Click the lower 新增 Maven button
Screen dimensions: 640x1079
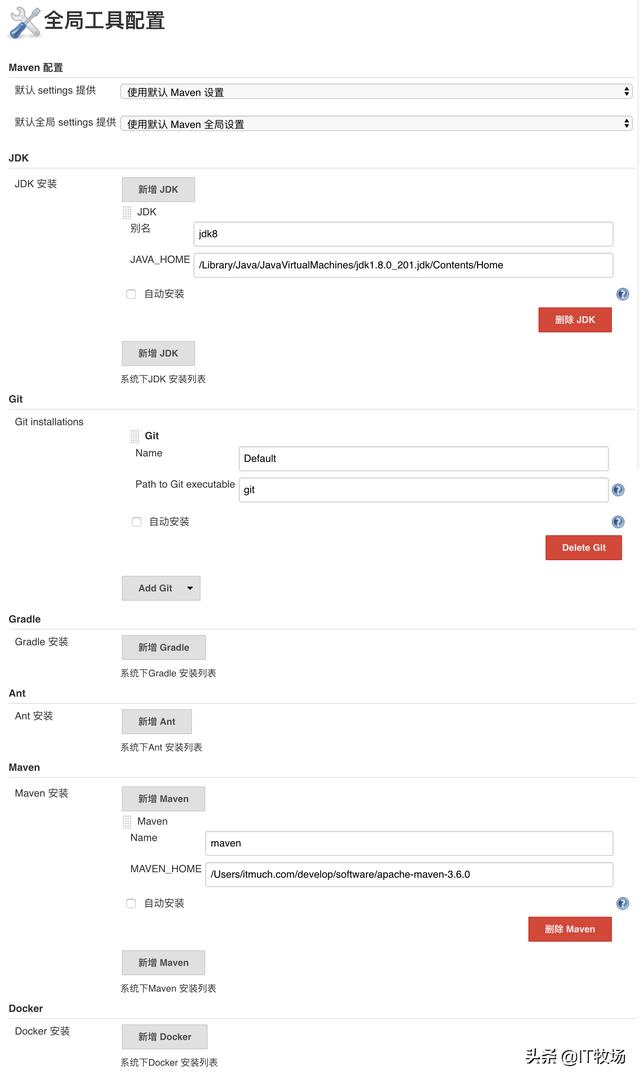[163, 963]
